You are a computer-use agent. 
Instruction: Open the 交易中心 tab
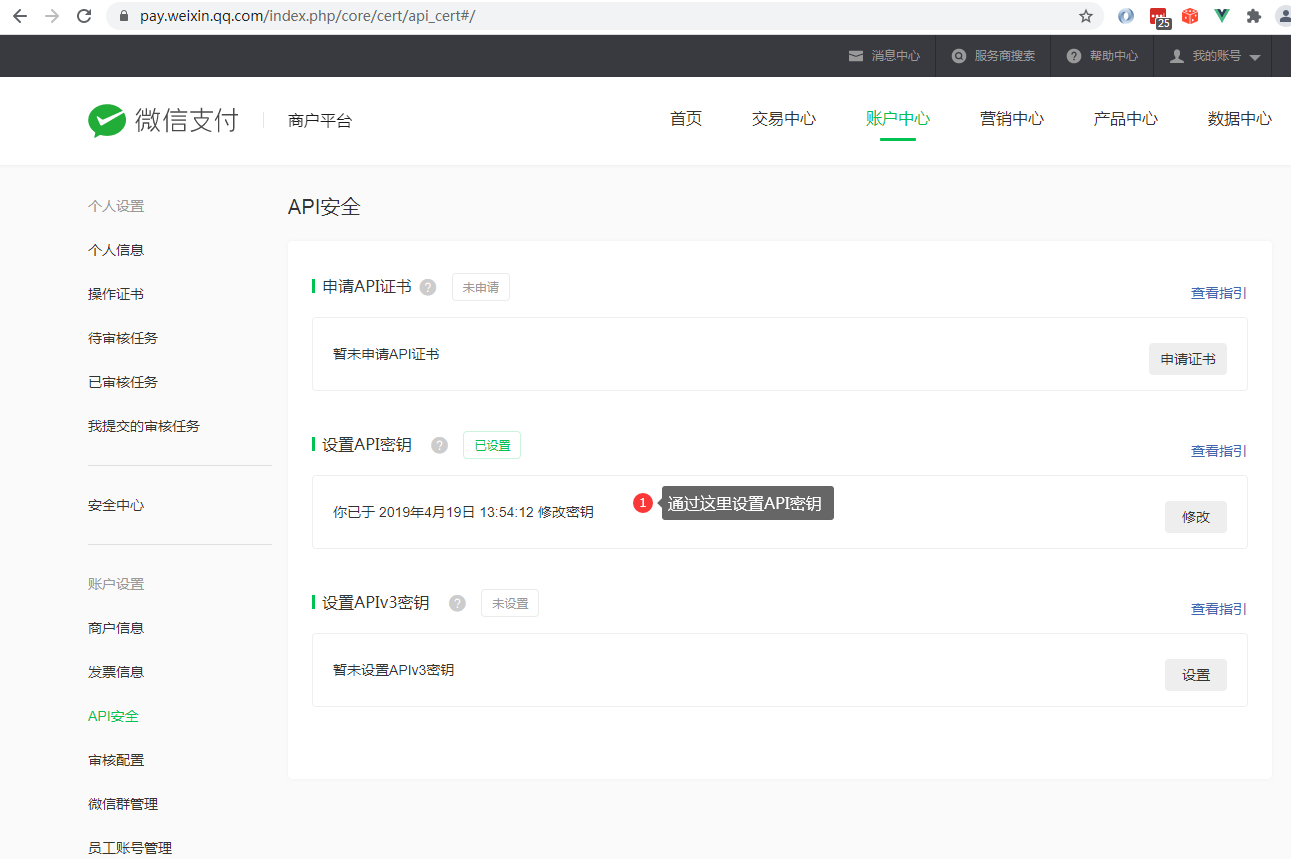784,119
